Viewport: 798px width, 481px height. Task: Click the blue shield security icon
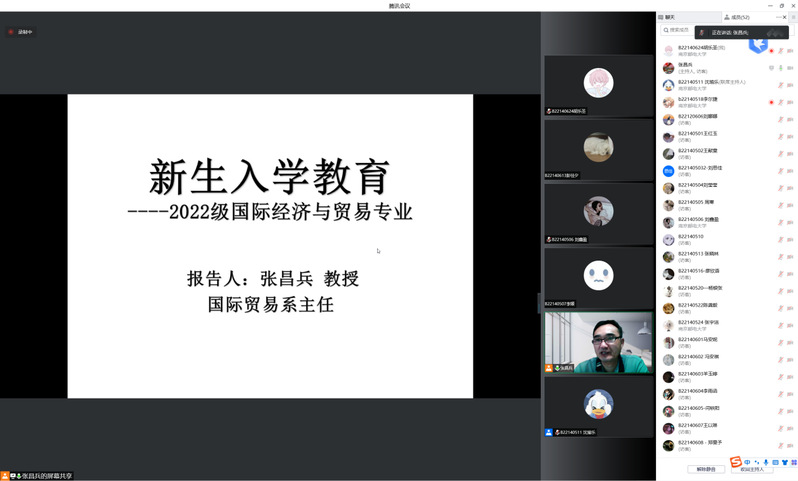click(x=758, y=44)
